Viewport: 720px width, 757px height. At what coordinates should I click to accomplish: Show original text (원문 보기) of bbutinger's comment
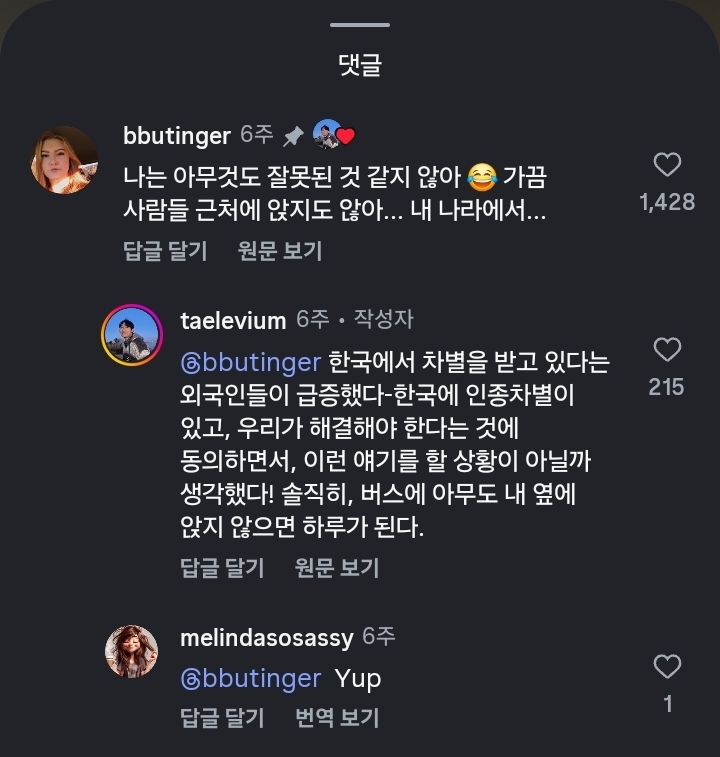coord(280,251)
